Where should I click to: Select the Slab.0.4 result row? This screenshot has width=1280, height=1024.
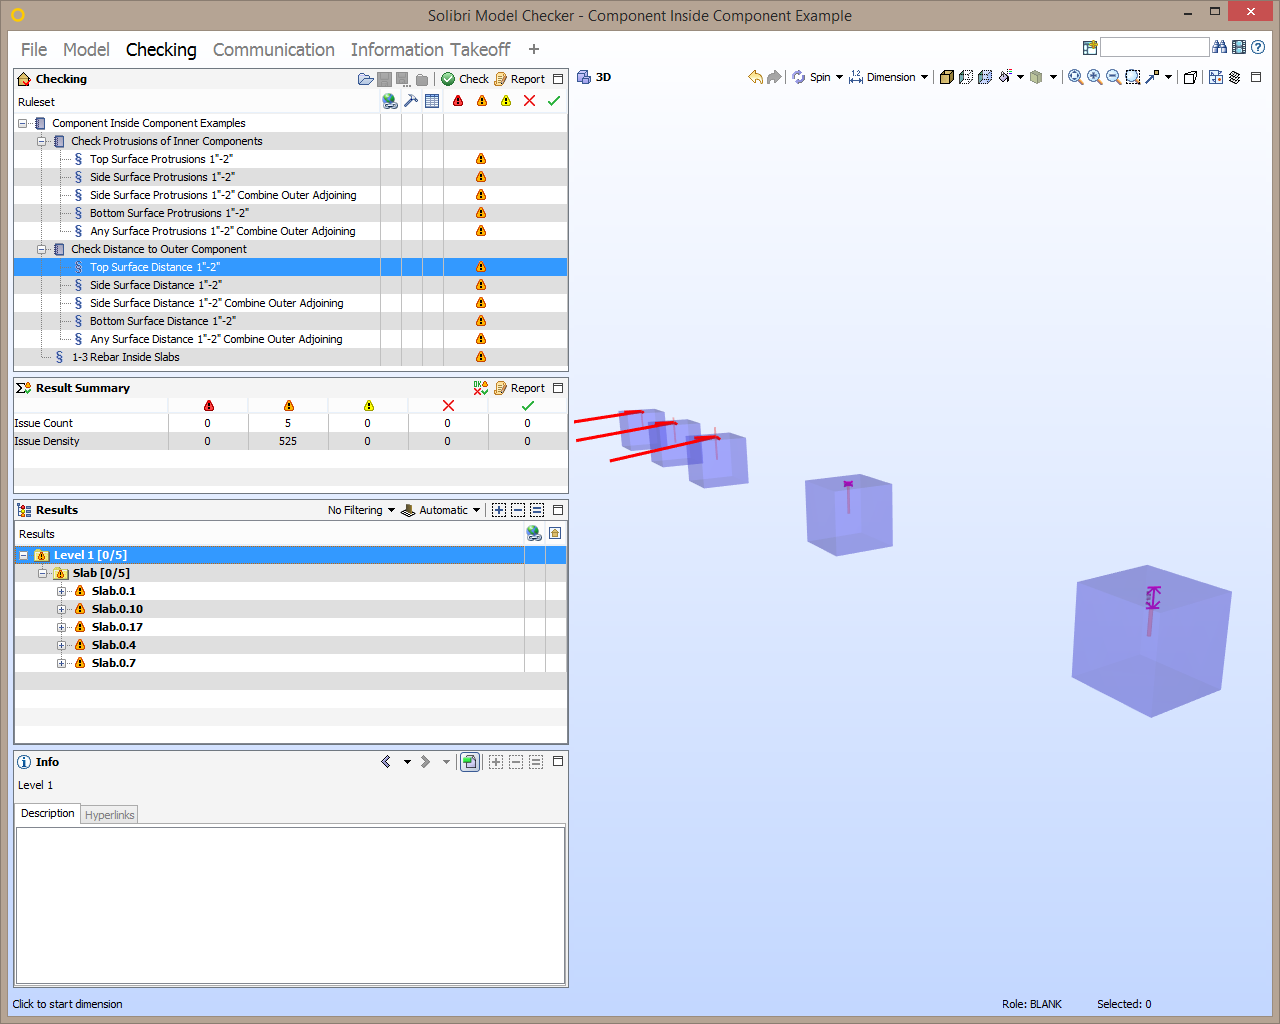290,645
